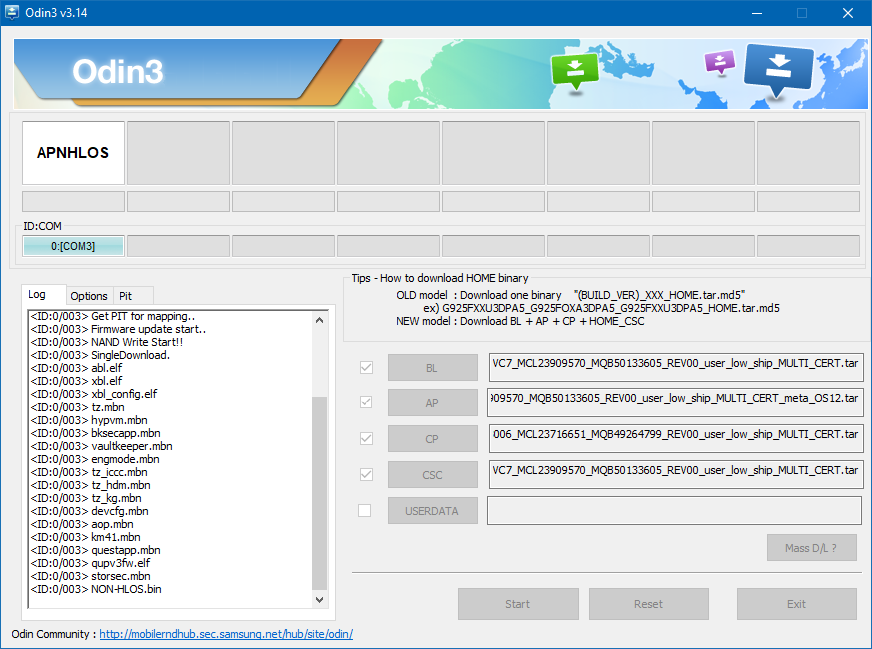Click the large blue download bubble icon
Viewport: 872px width, 649px height.
point(778,70)
